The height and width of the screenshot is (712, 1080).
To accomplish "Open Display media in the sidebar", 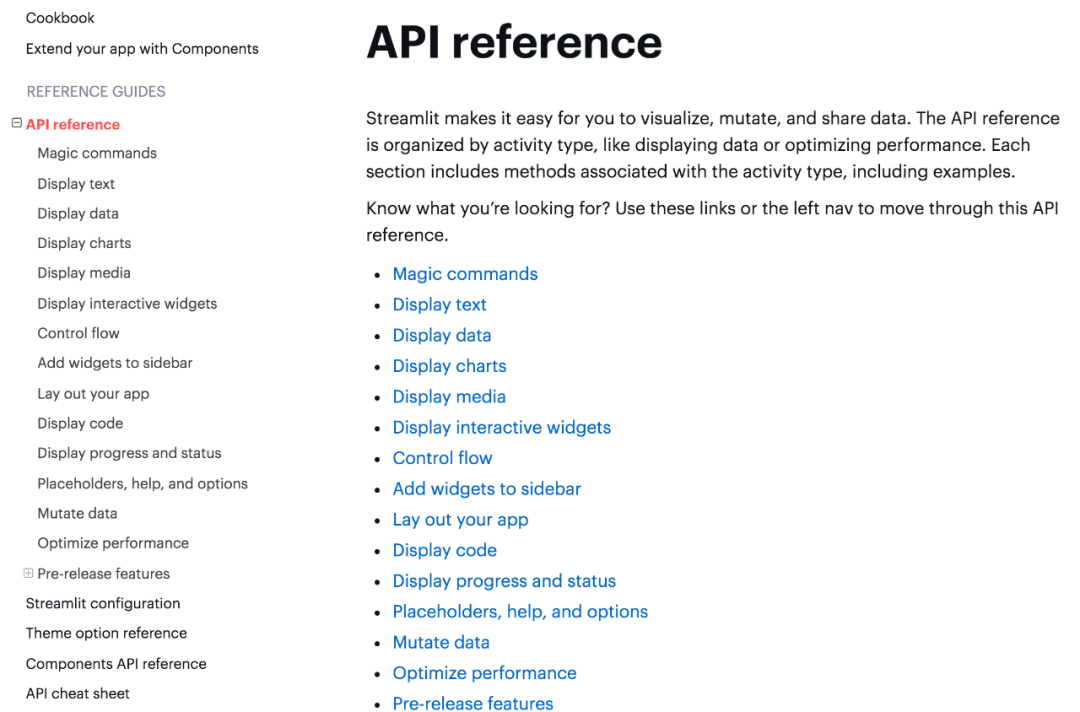I will click(84, 273).
